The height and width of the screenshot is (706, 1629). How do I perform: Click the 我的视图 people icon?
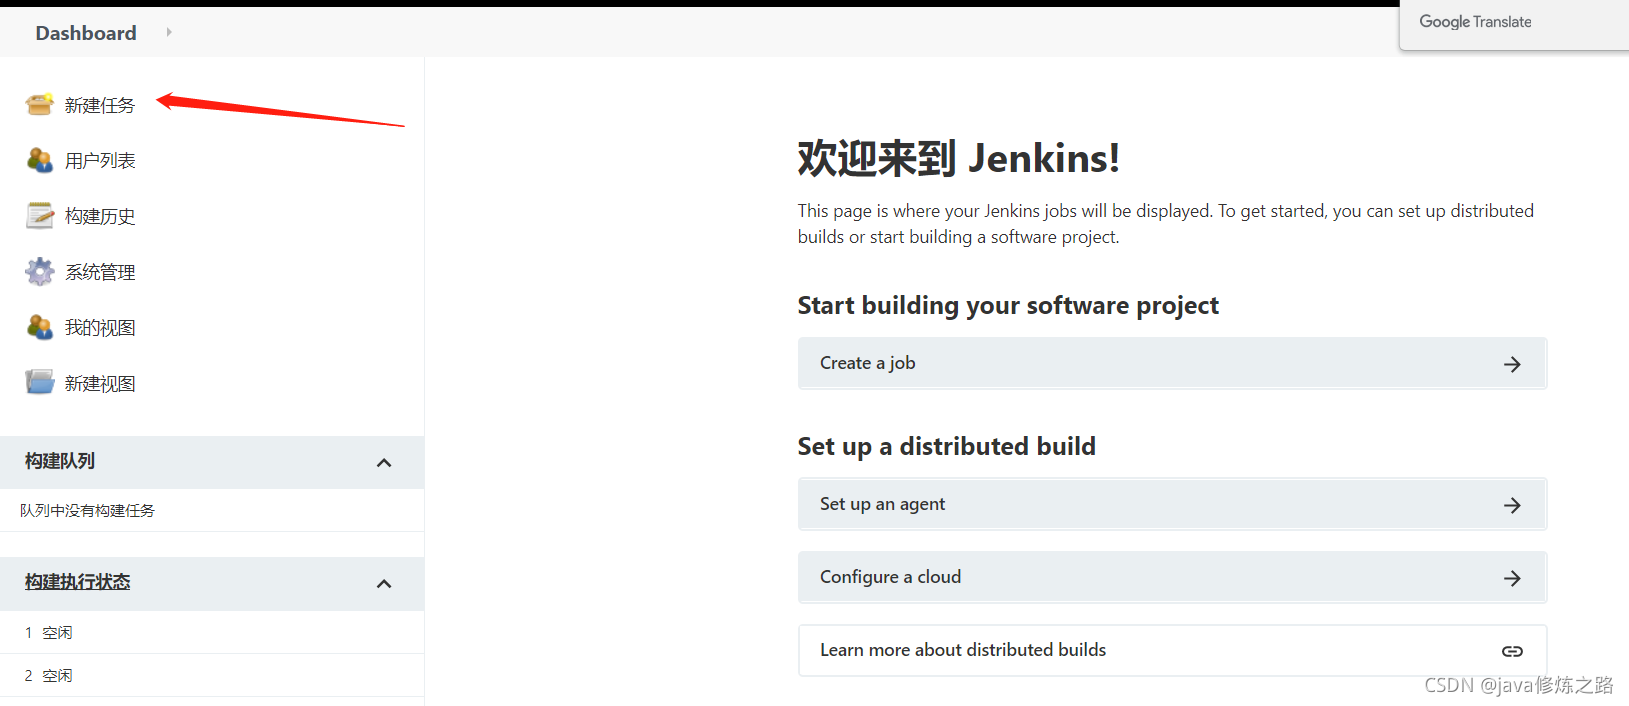(x=40, y=327)
